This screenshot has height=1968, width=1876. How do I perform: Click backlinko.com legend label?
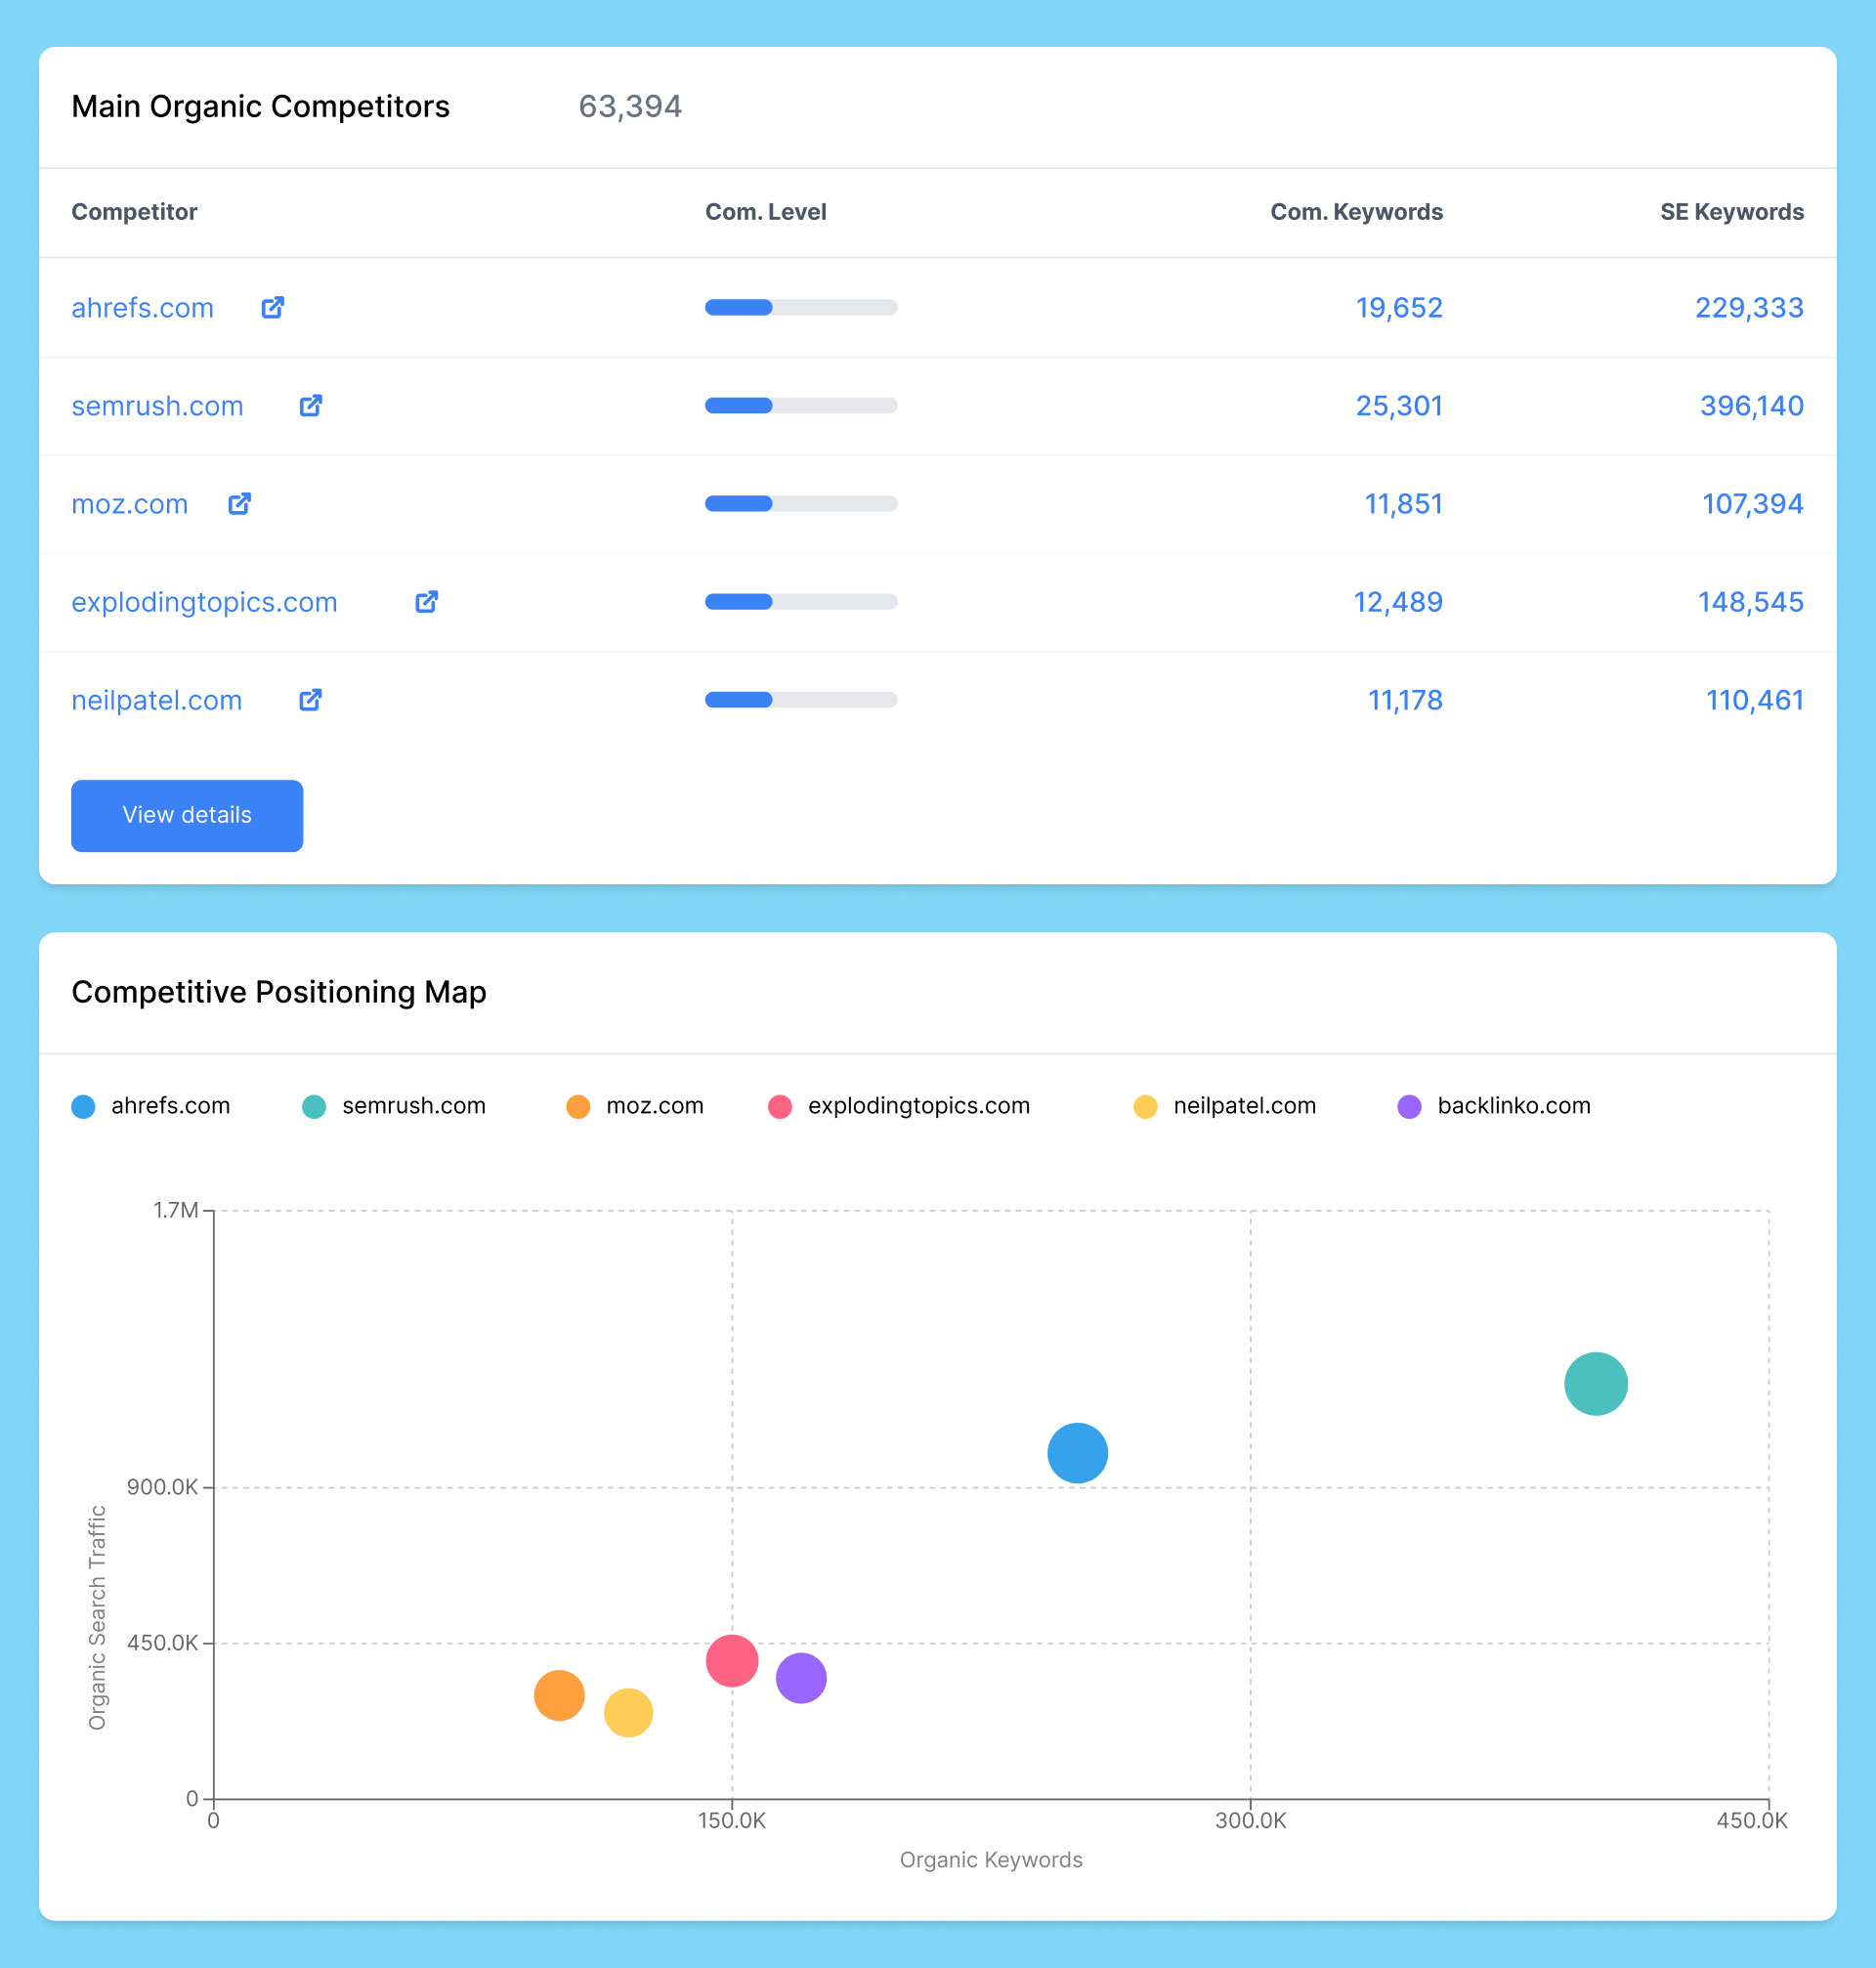1514,1106
